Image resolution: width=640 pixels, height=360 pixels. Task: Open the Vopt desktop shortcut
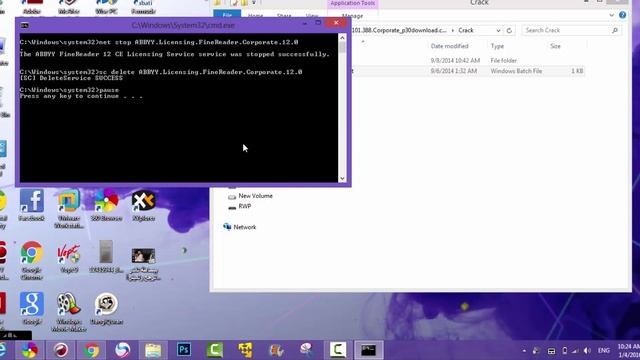(69, 257)
